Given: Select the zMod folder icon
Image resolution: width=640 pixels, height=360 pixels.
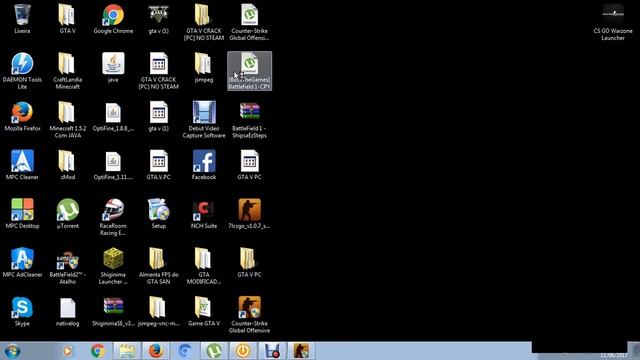Looking at the screenshot, I should 67,165.
